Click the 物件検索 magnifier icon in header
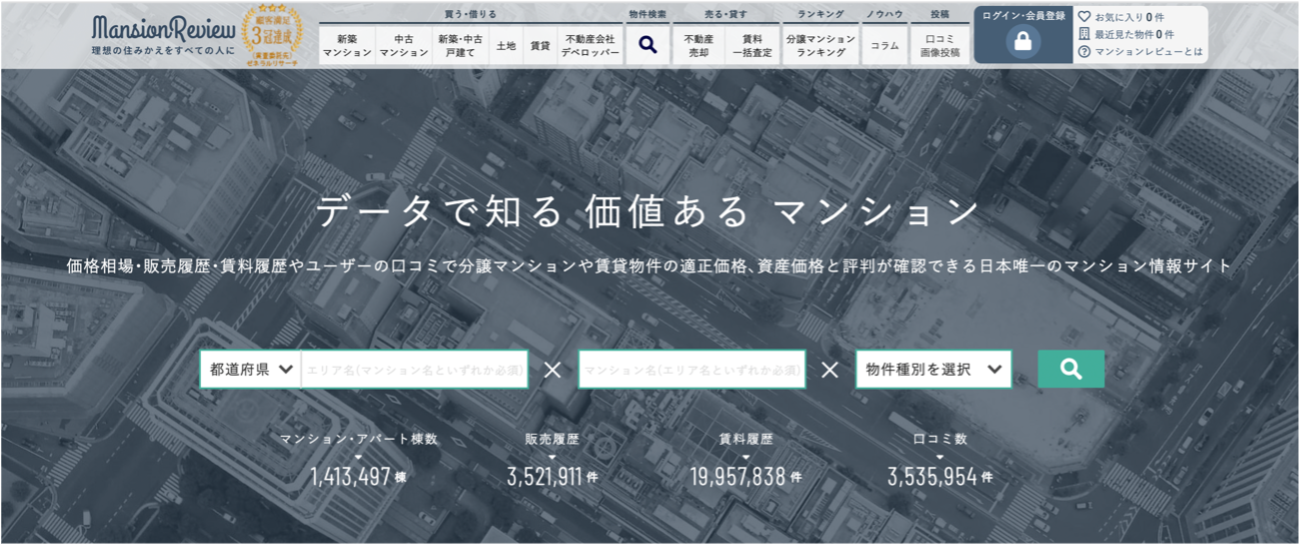The width and height of the screenshot is (1301, 546). point(648,45)
